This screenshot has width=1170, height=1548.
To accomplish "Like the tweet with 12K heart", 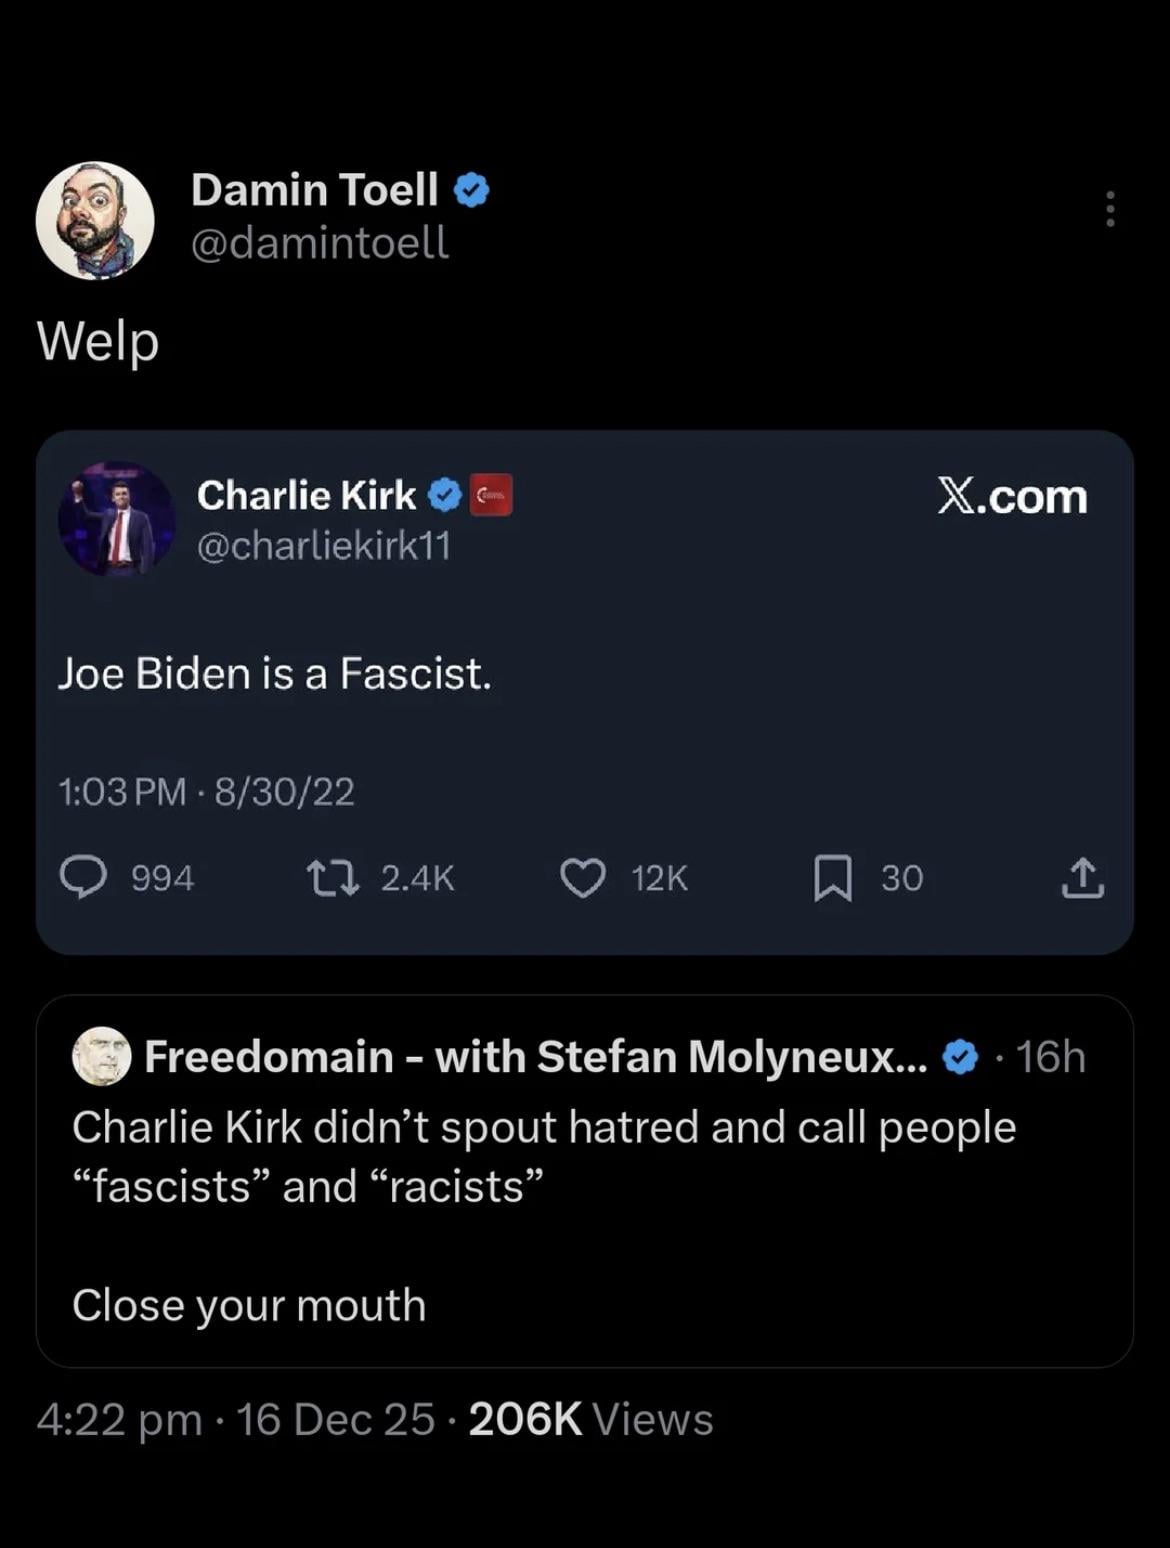I will [582, 878].
